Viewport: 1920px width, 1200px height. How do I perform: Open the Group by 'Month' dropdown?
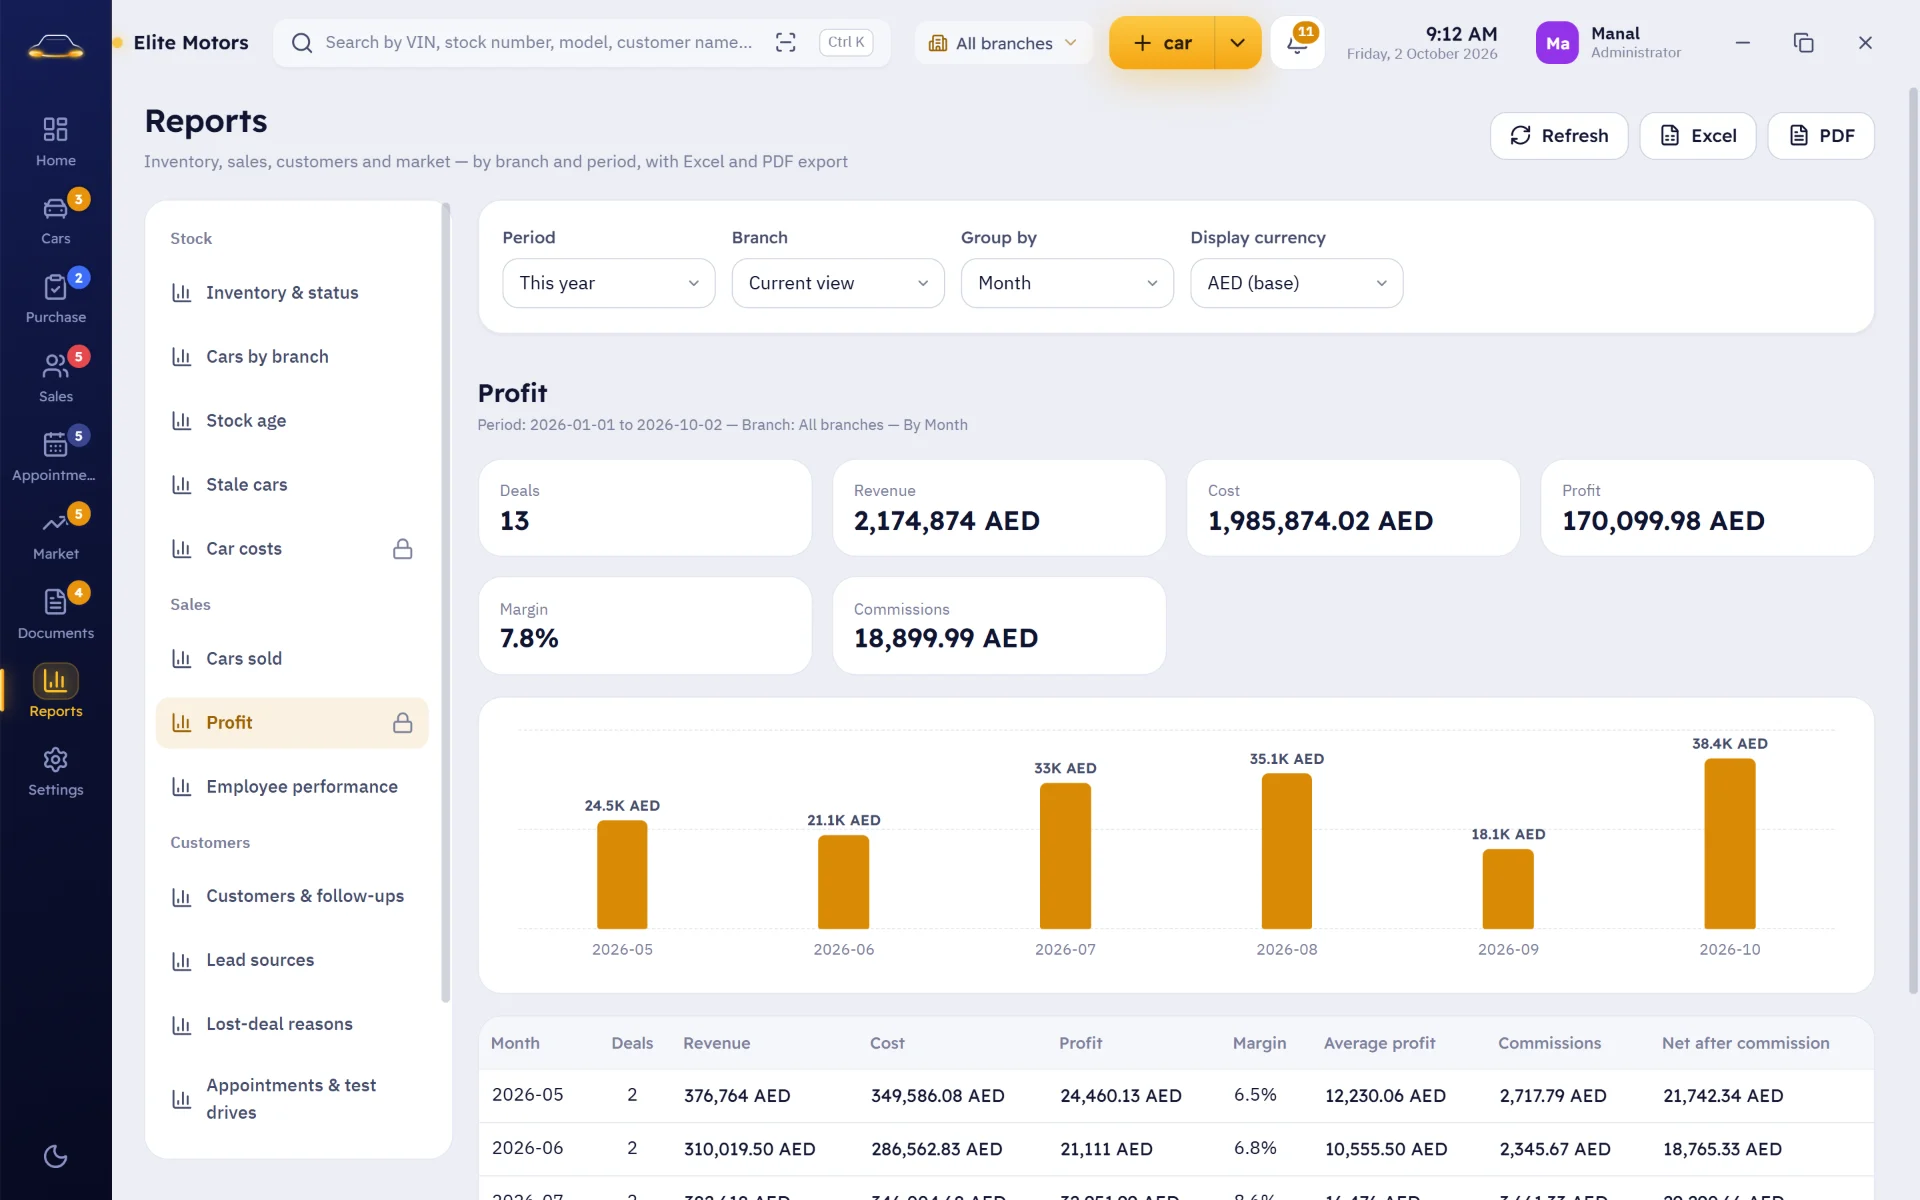(1067, 283)
